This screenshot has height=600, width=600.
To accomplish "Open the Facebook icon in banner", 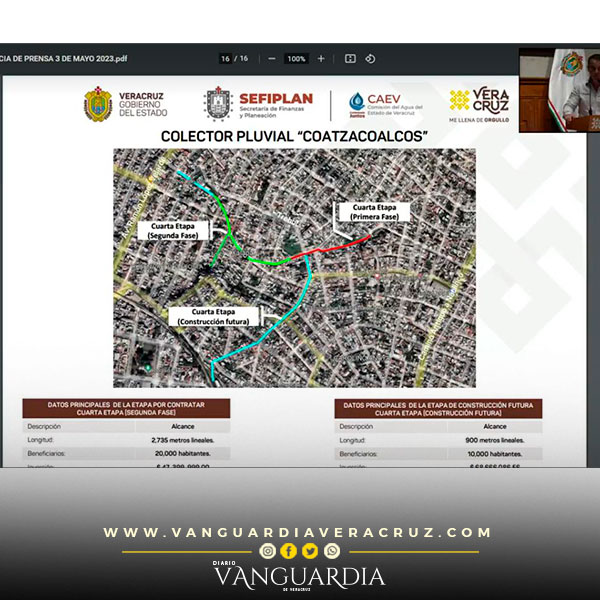I will 289,551.
